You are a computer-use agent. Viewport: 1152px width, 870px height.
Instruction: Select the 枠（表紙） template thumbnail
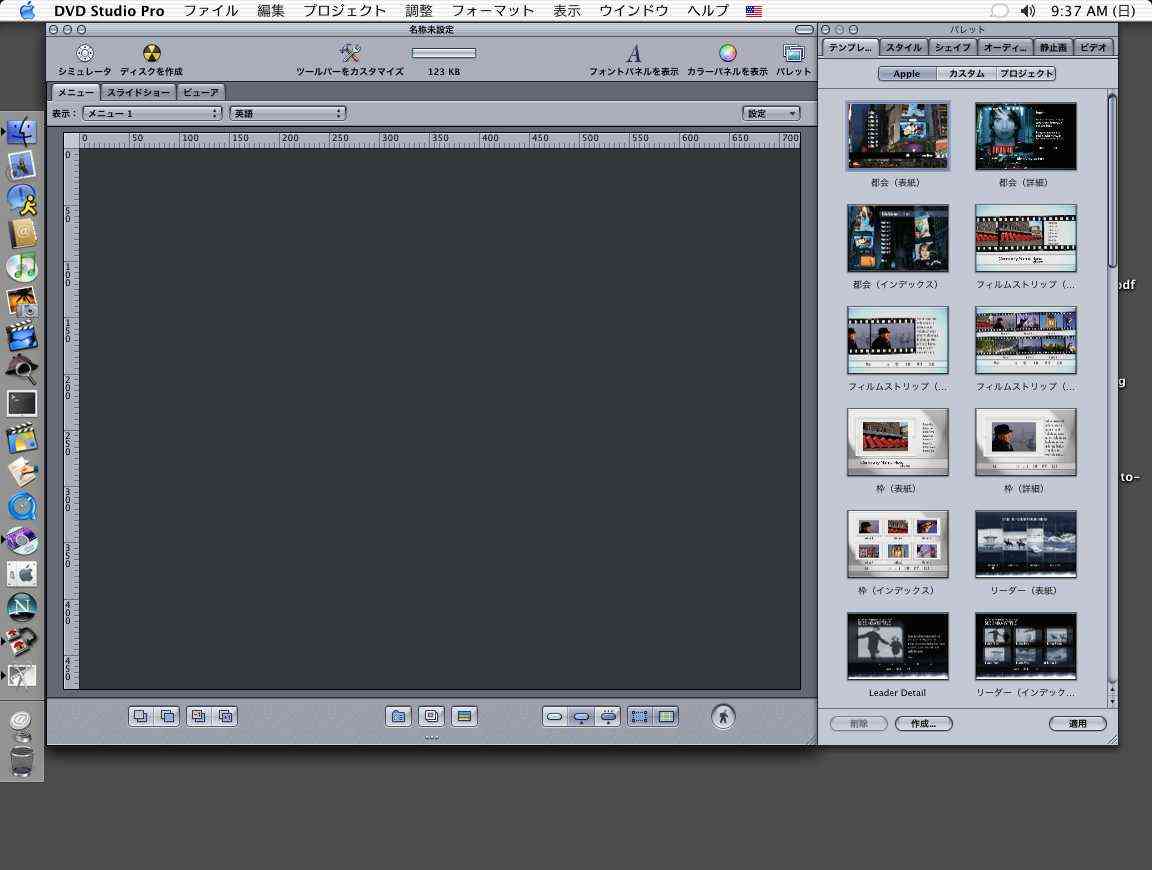pyautogui.click(x=898, y=442)
